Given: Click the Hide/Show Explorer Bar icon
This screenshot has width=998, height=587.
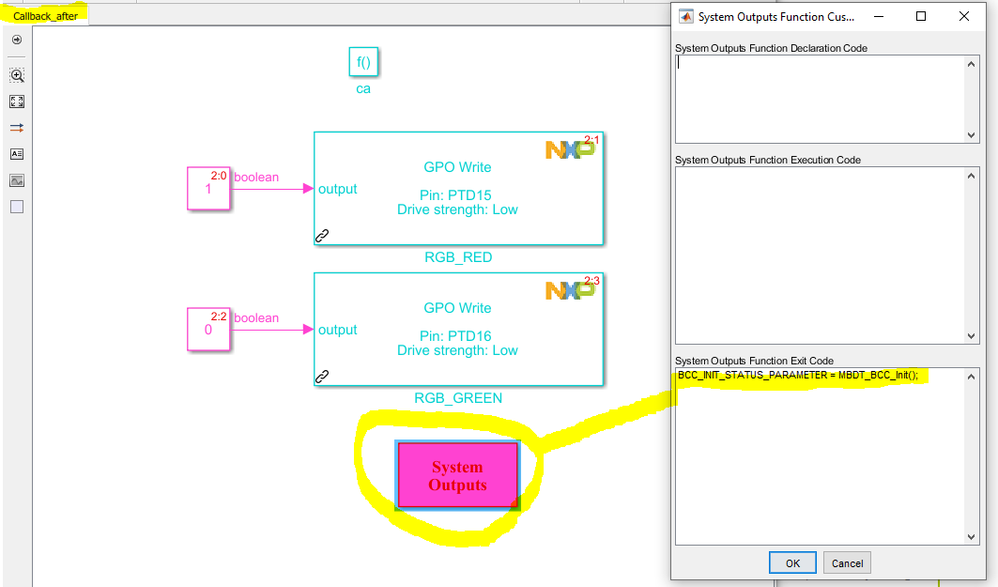Looking at the screenshot, I should pyautogui.click(x=17, y=39).
